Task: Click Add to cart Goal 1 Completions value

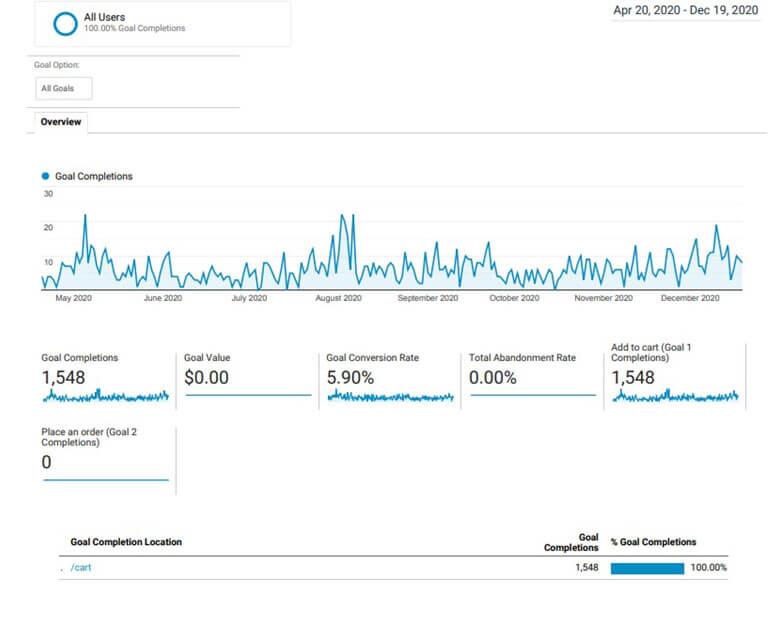Action: coord(633,378)
